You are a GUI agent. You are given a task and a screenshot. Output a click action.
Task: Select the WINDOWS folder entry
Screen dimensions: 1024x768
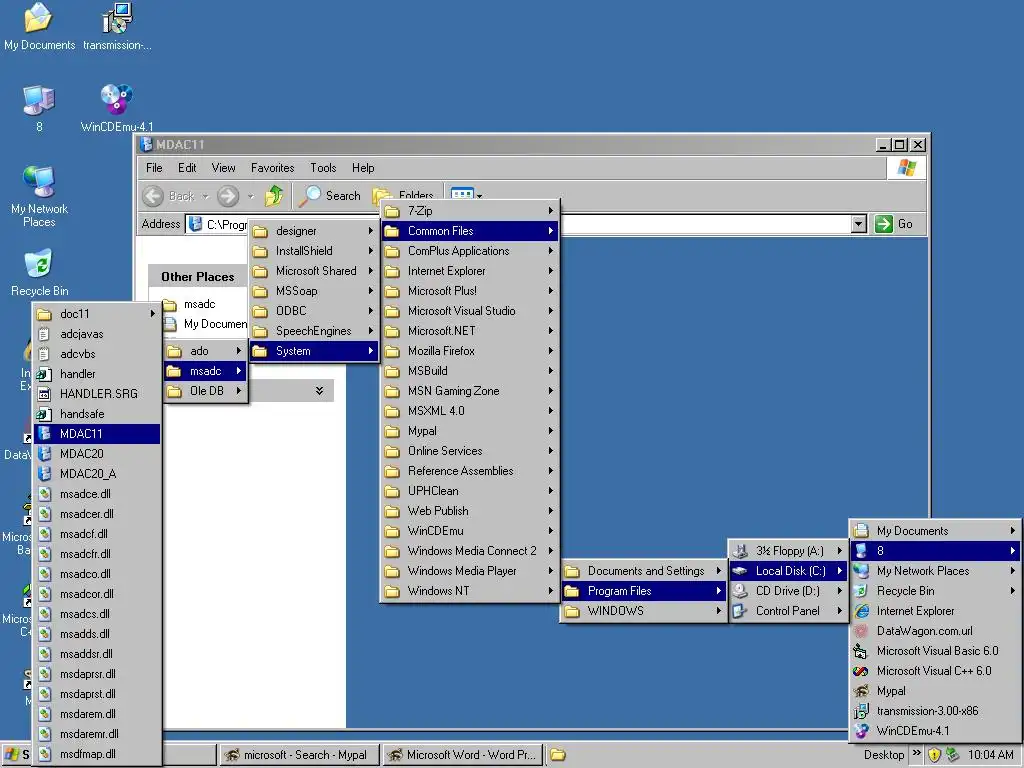(644, 611)
